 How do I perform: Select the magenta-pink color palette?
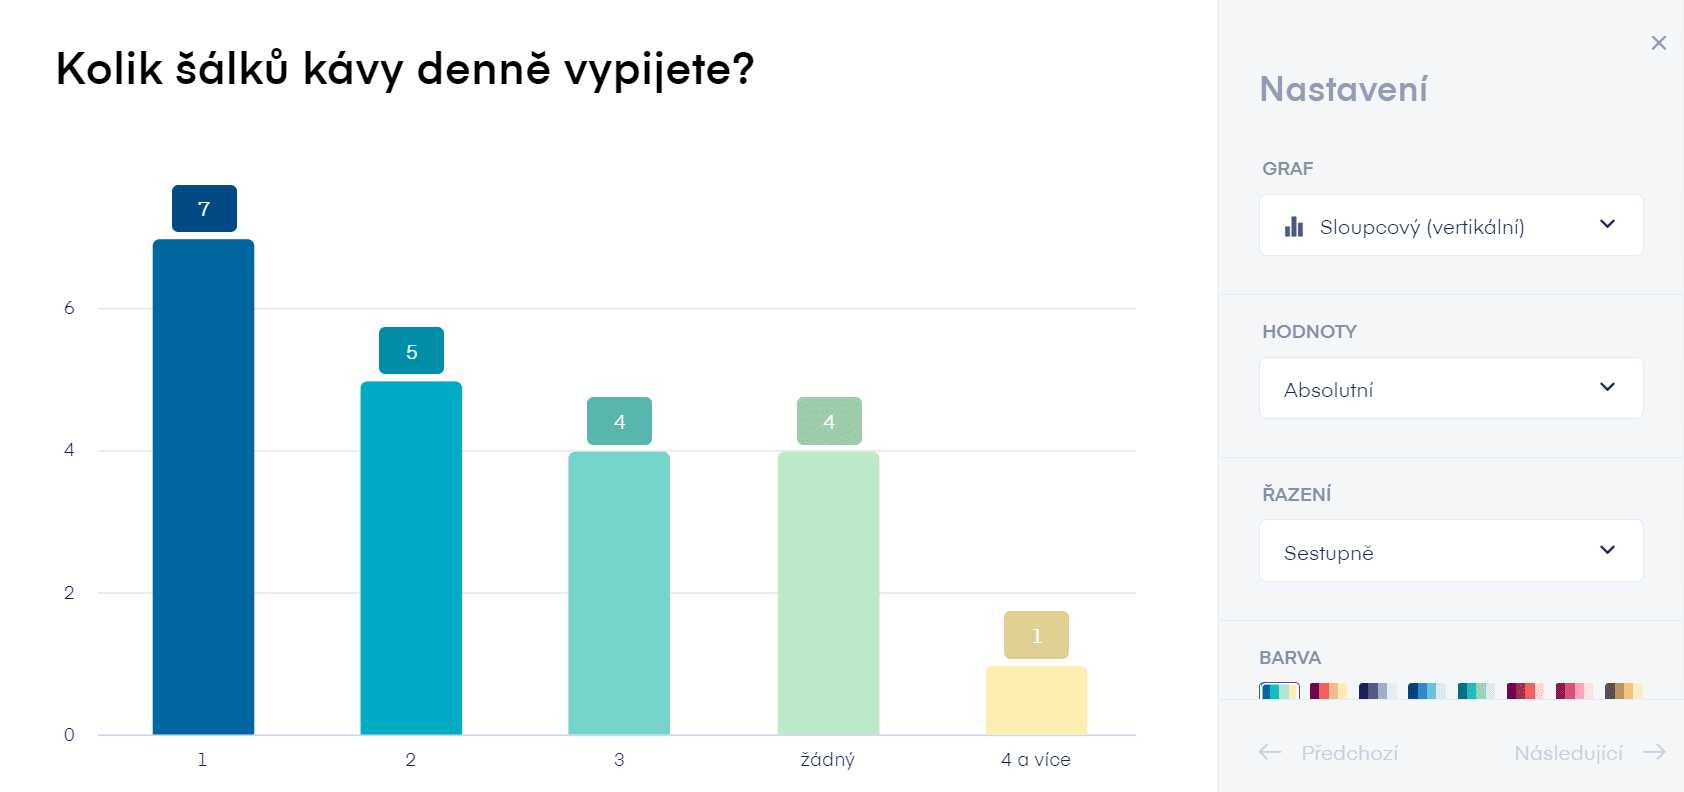tap(1574, 691)
